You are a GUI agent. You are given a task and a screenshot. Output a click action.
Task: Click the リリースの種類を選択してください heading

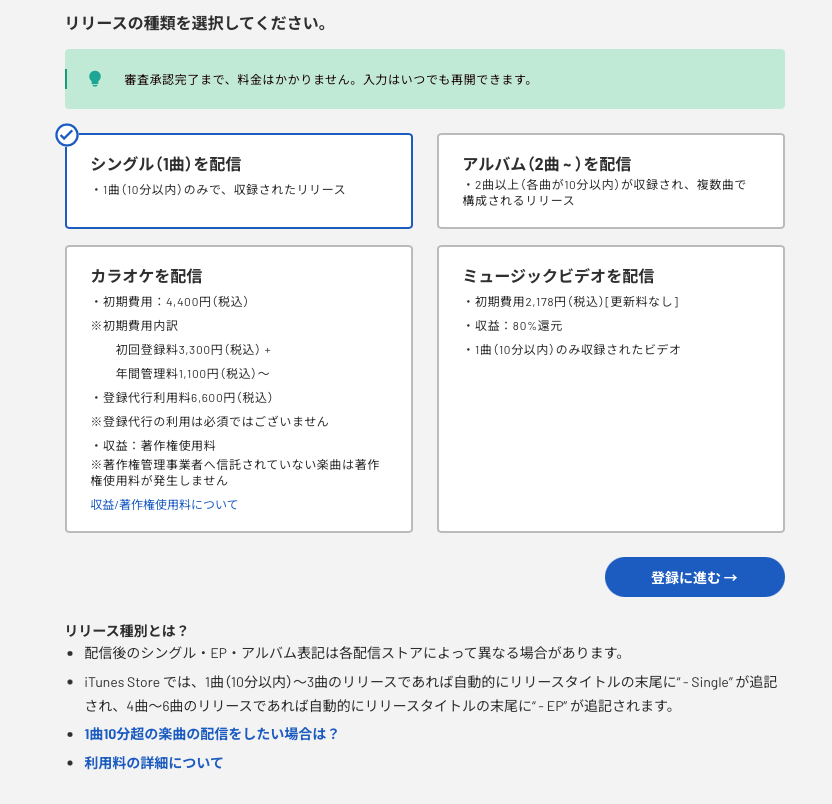point(196,22)
